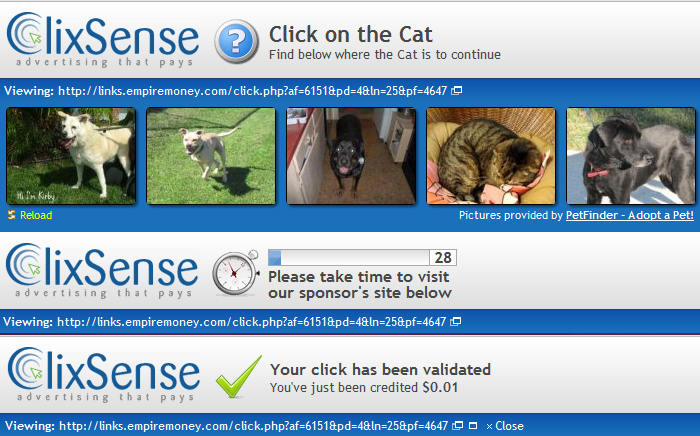This screenshot has width=700, height=436.
Task: Open link in new window icon, top bar
Action: 456,91
